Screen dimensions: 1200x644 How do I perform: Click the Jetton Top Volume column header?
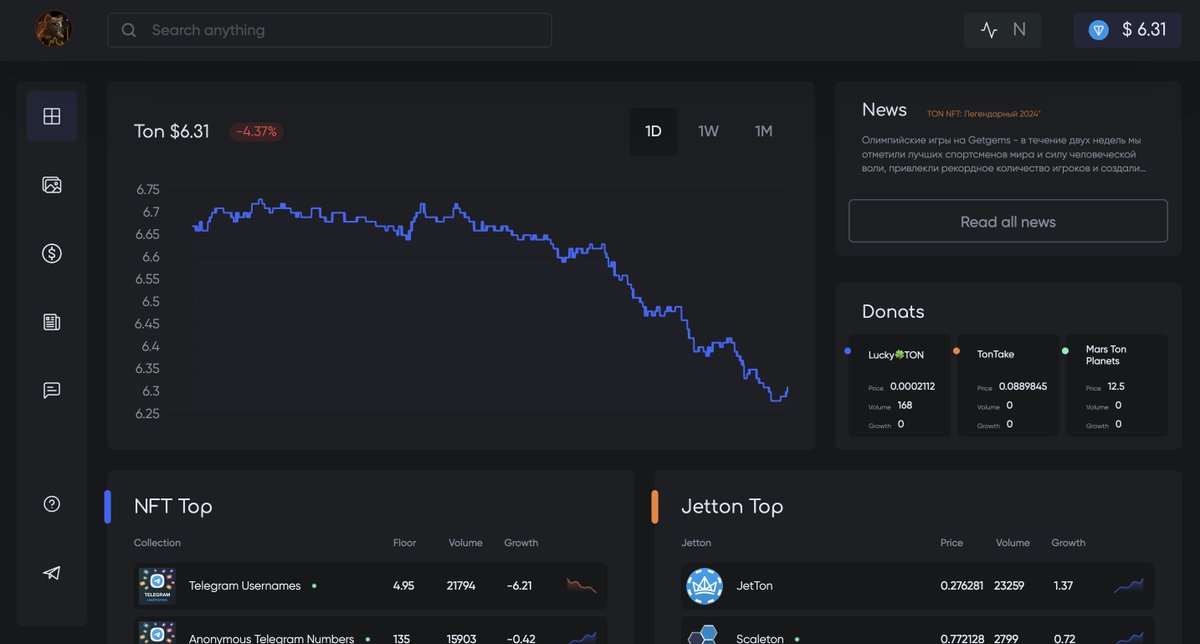(x=1012, y=543)
